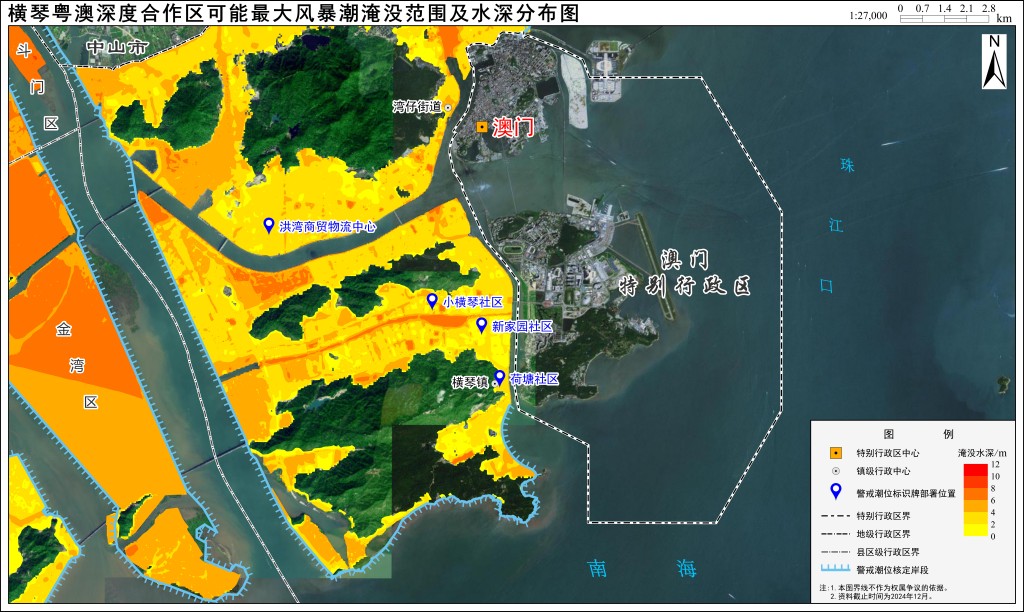
Task: Click the blue pin at 洪湾商贸物流中心
Action: point(268,225)
